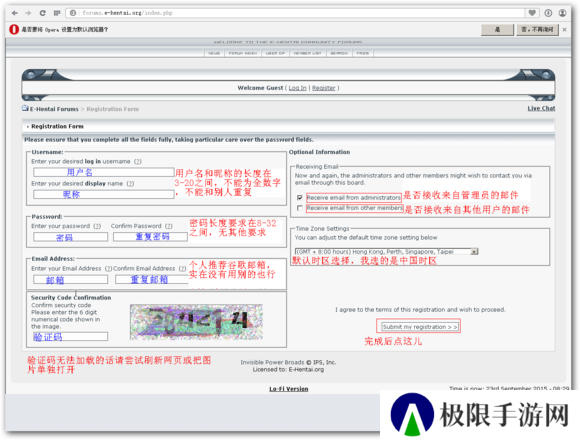Open the Search nav tab
The height and width of the screenshot is (440, 580).
pos(339,53)
